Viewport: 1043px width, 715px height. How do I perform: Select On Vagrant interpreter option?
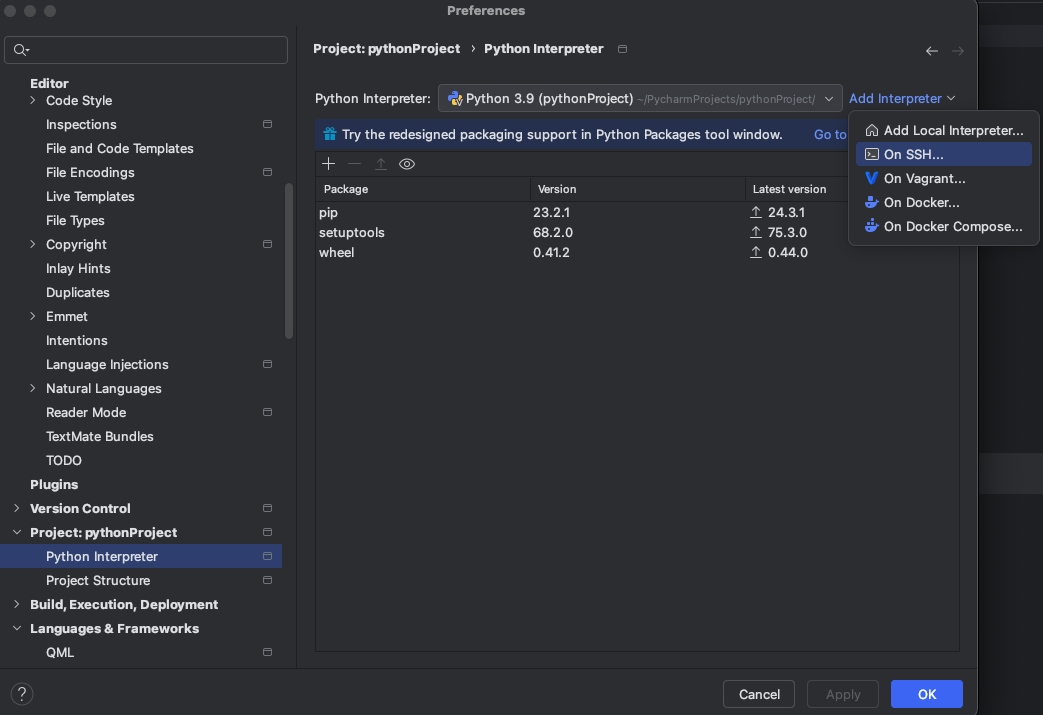[x=943, y=178]
